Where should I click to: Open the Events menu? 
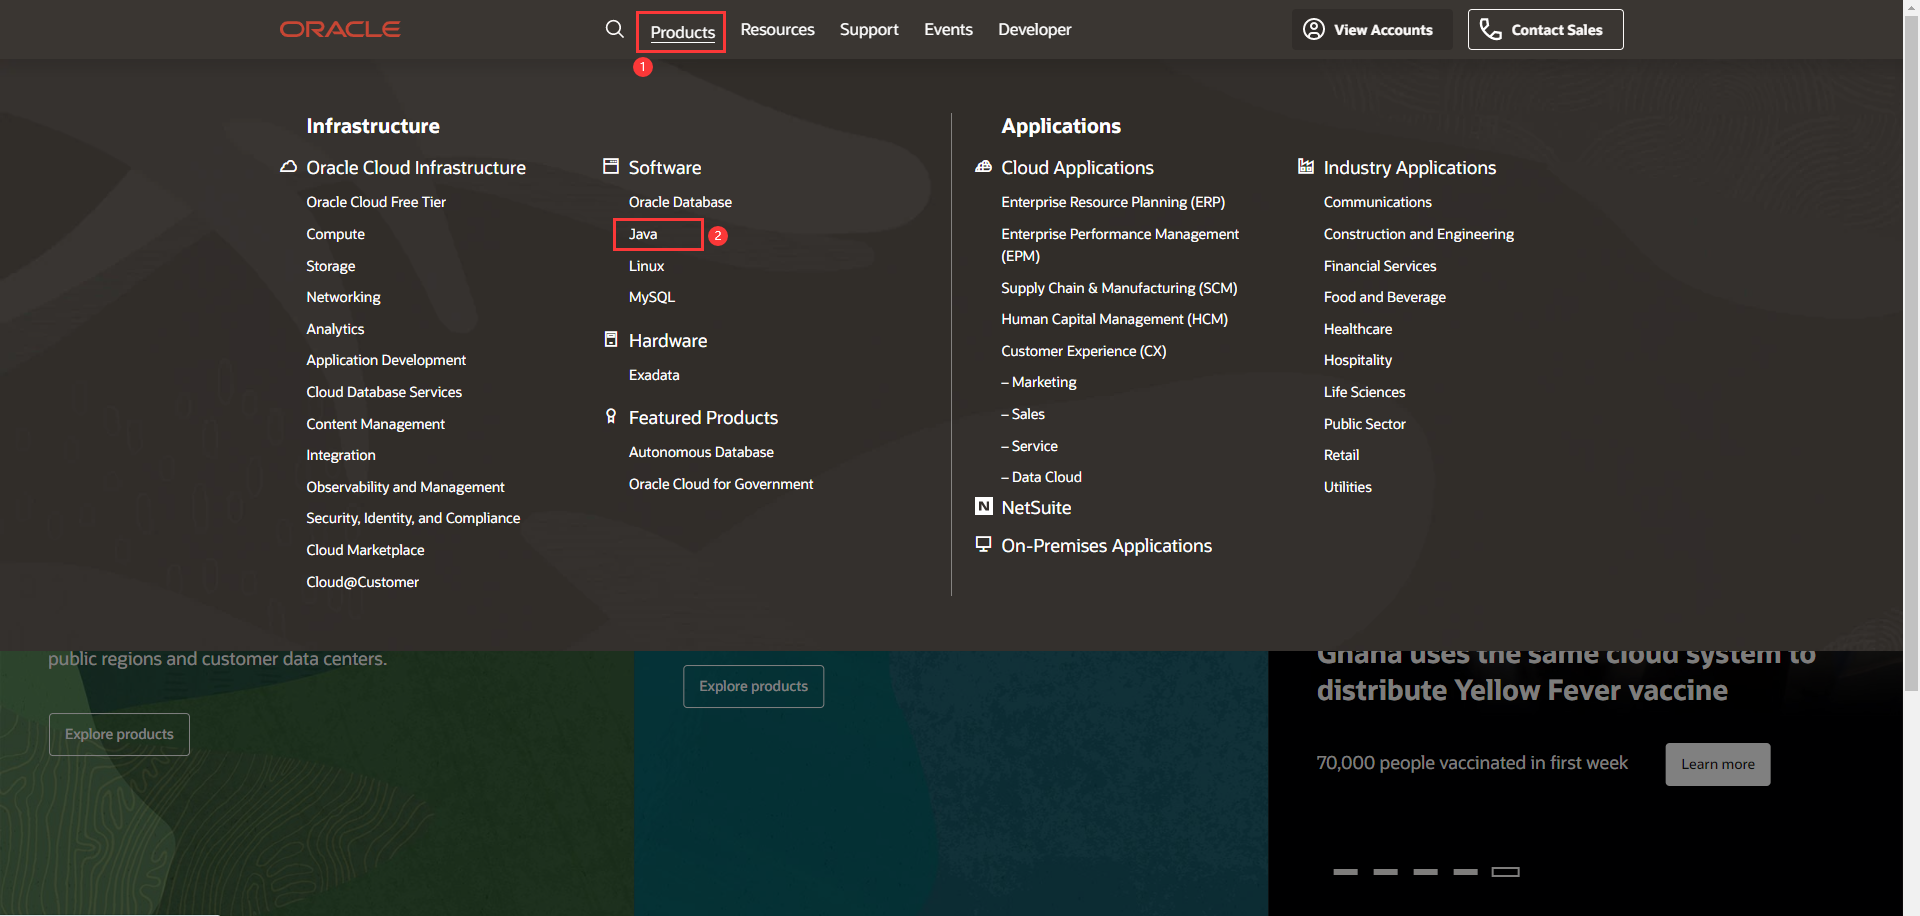948,29
